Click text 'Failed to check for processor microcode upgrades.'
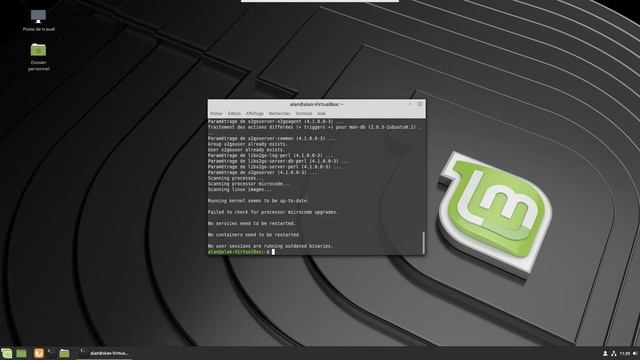This screenshot has width=640, height=360. pos(273,212)
